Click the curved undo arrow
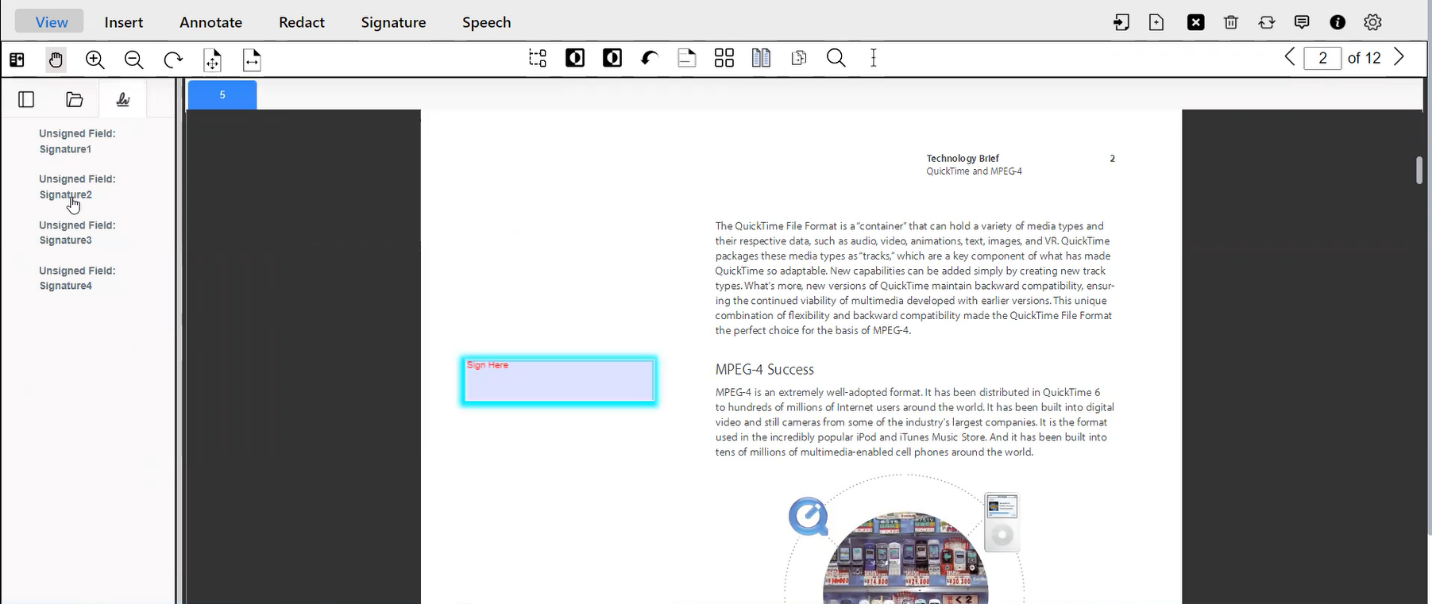Image resolution: width=1432 pixels, height=604 pixels. coord(650,58)
